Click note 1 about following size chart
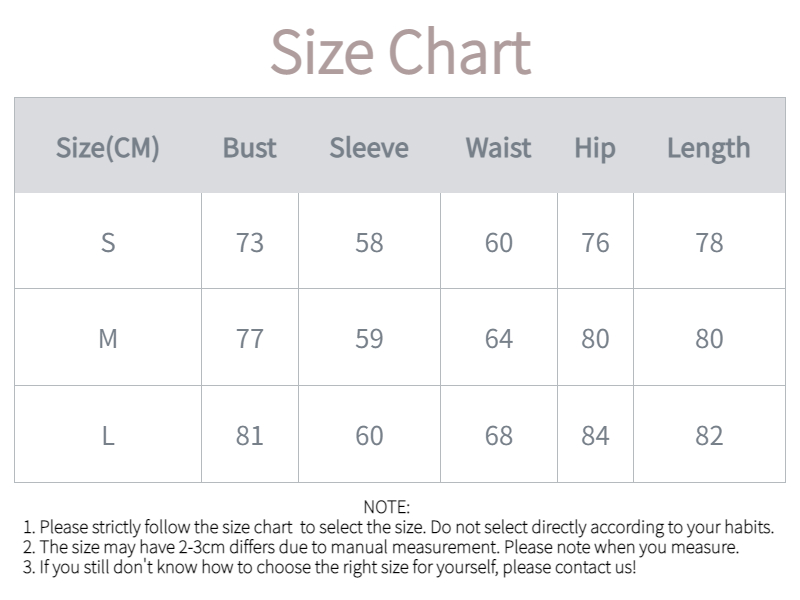The image size is (800, 600). click(x=398, y=527)
